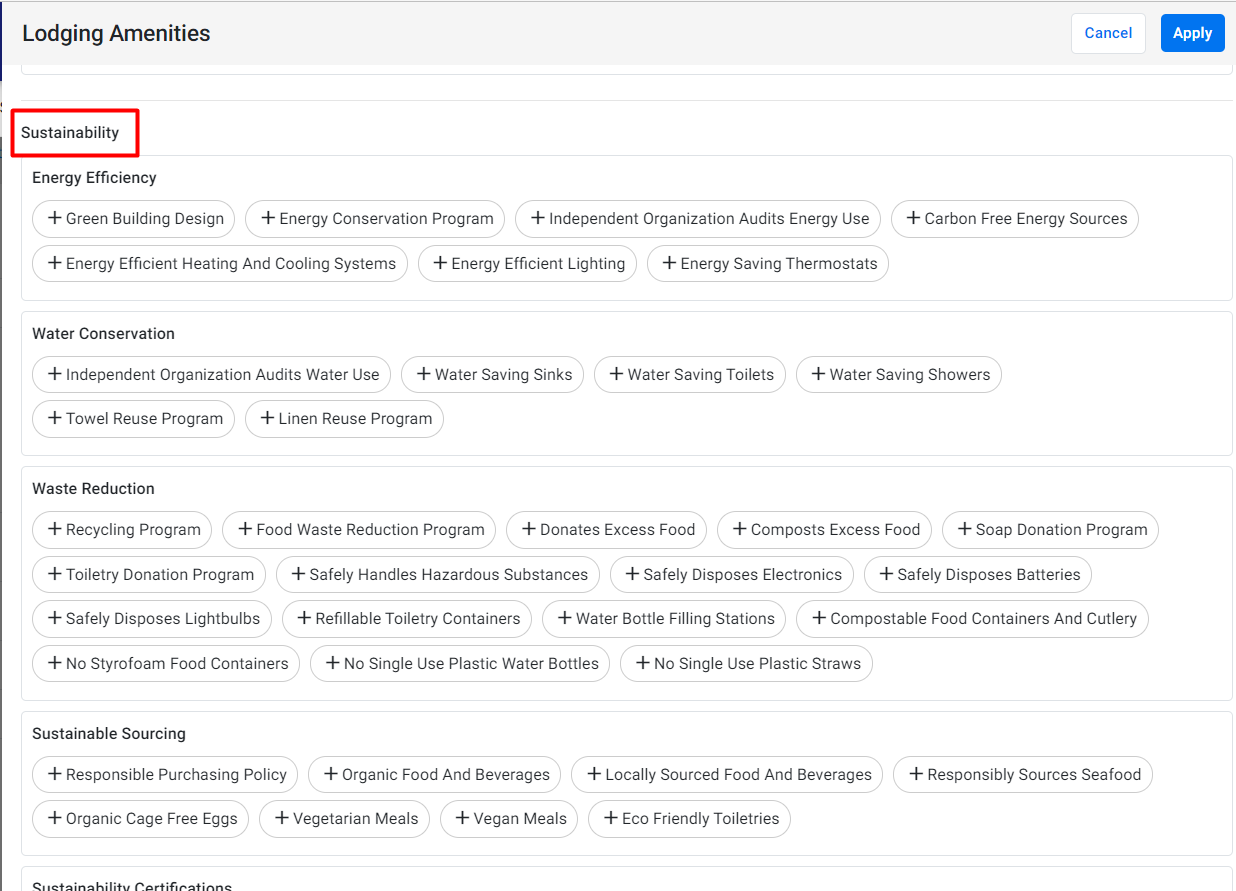This screenshot has height=891, width=1236.
Task: Add Composts Excess Food chip
Action: 824,530
